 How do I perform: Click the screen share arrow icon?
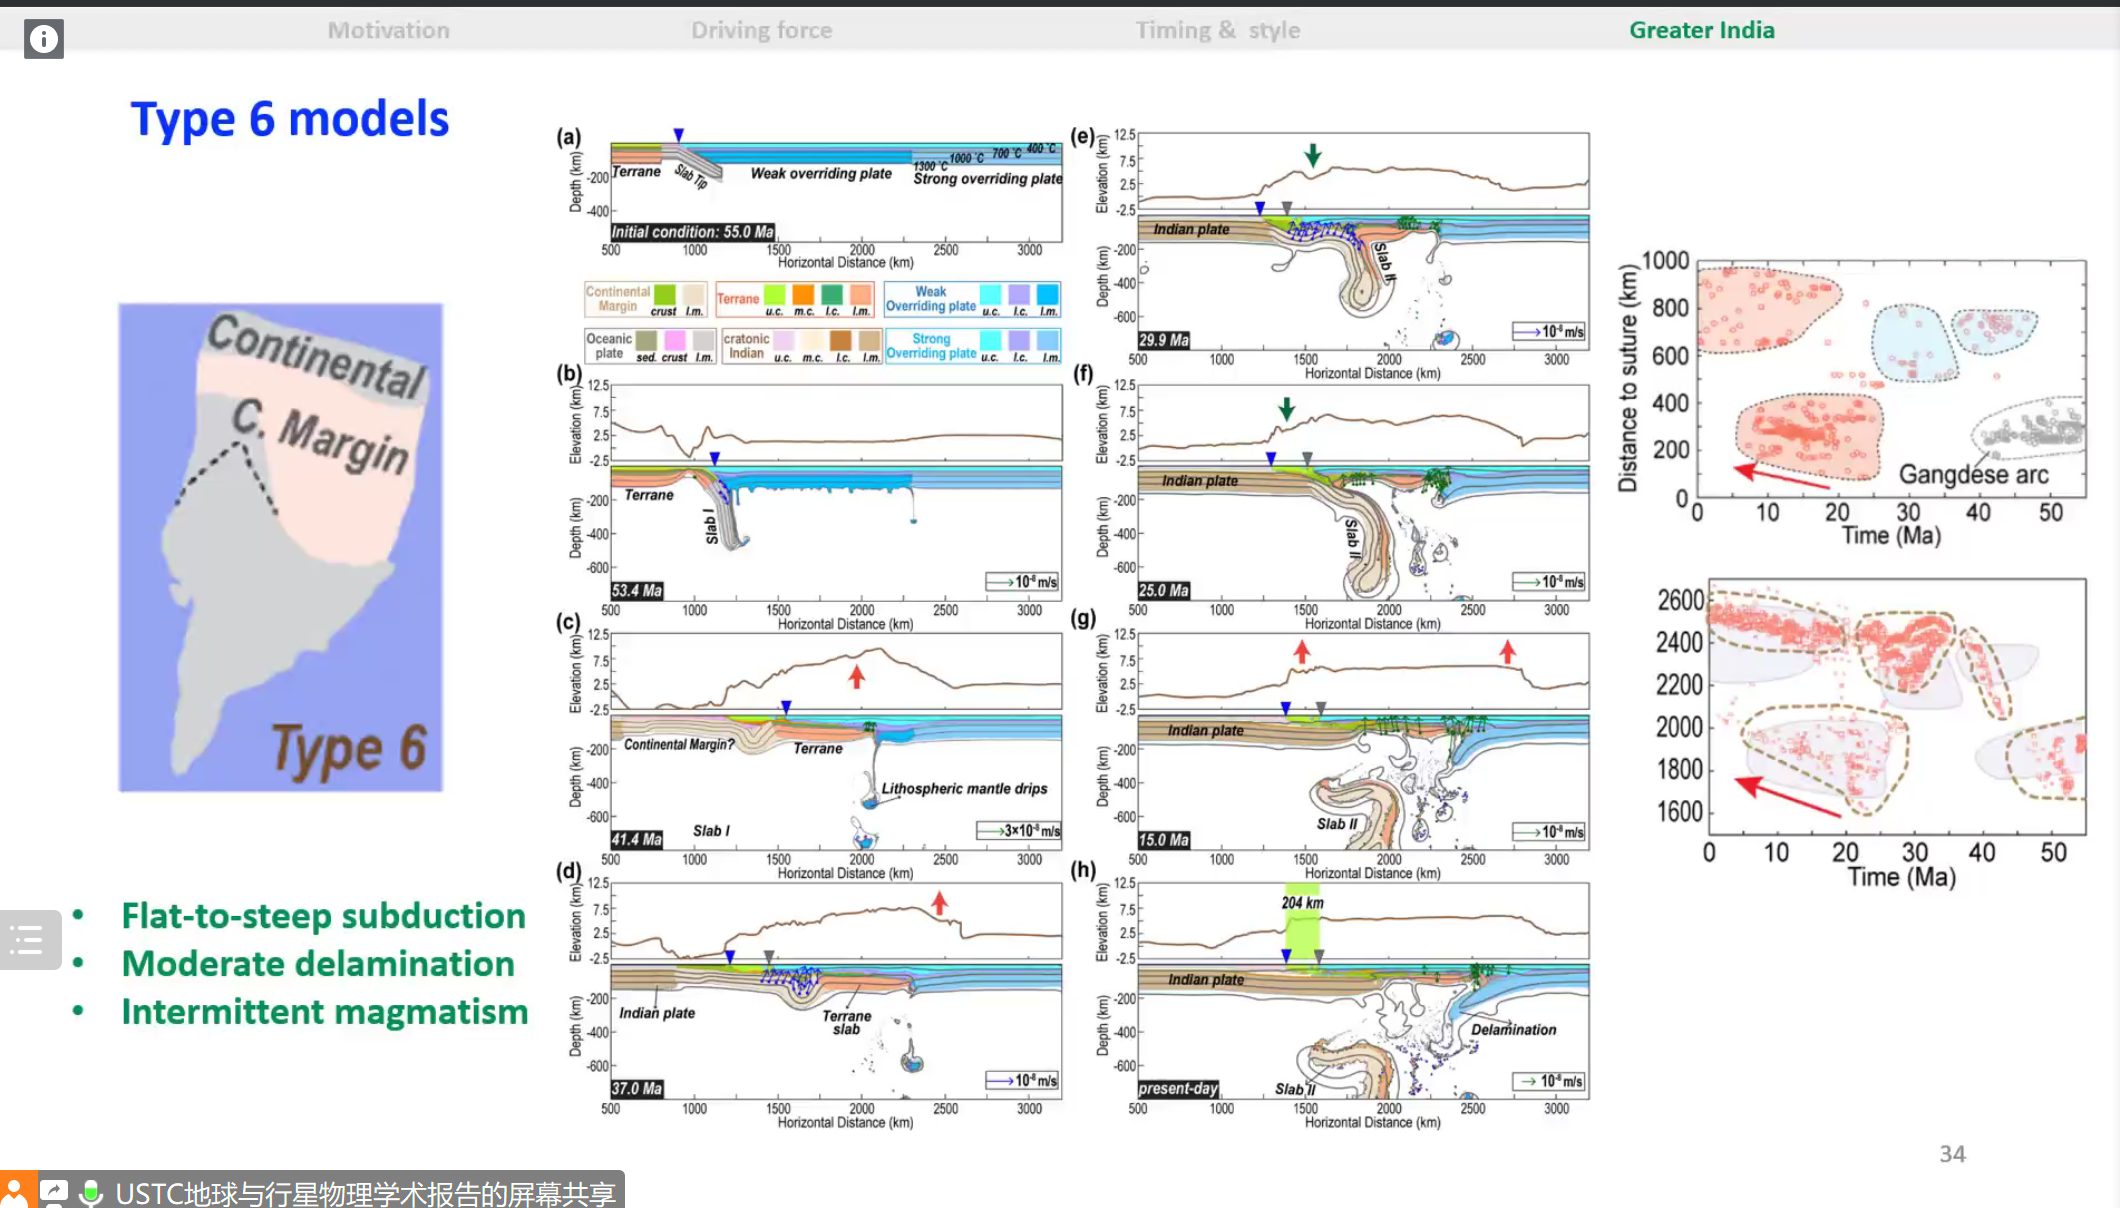click(x=54, y=1192)
